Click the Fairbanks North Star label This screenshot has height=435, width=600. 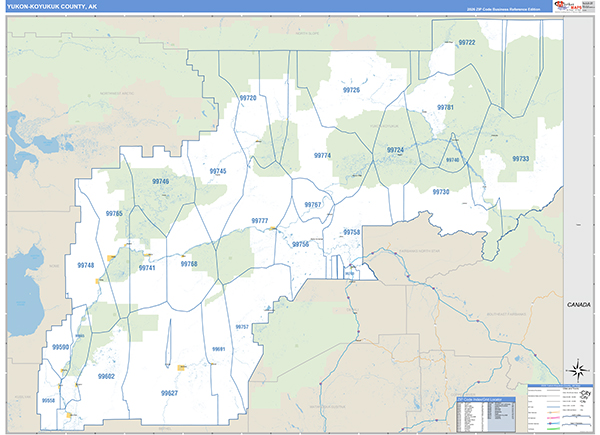coord(419,251)
